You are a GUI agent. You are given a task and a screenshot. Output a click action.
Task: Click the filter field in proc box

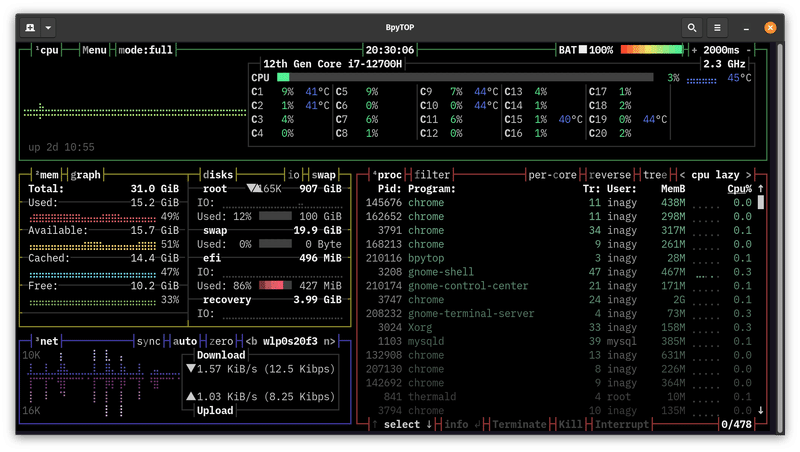(433, 174)
